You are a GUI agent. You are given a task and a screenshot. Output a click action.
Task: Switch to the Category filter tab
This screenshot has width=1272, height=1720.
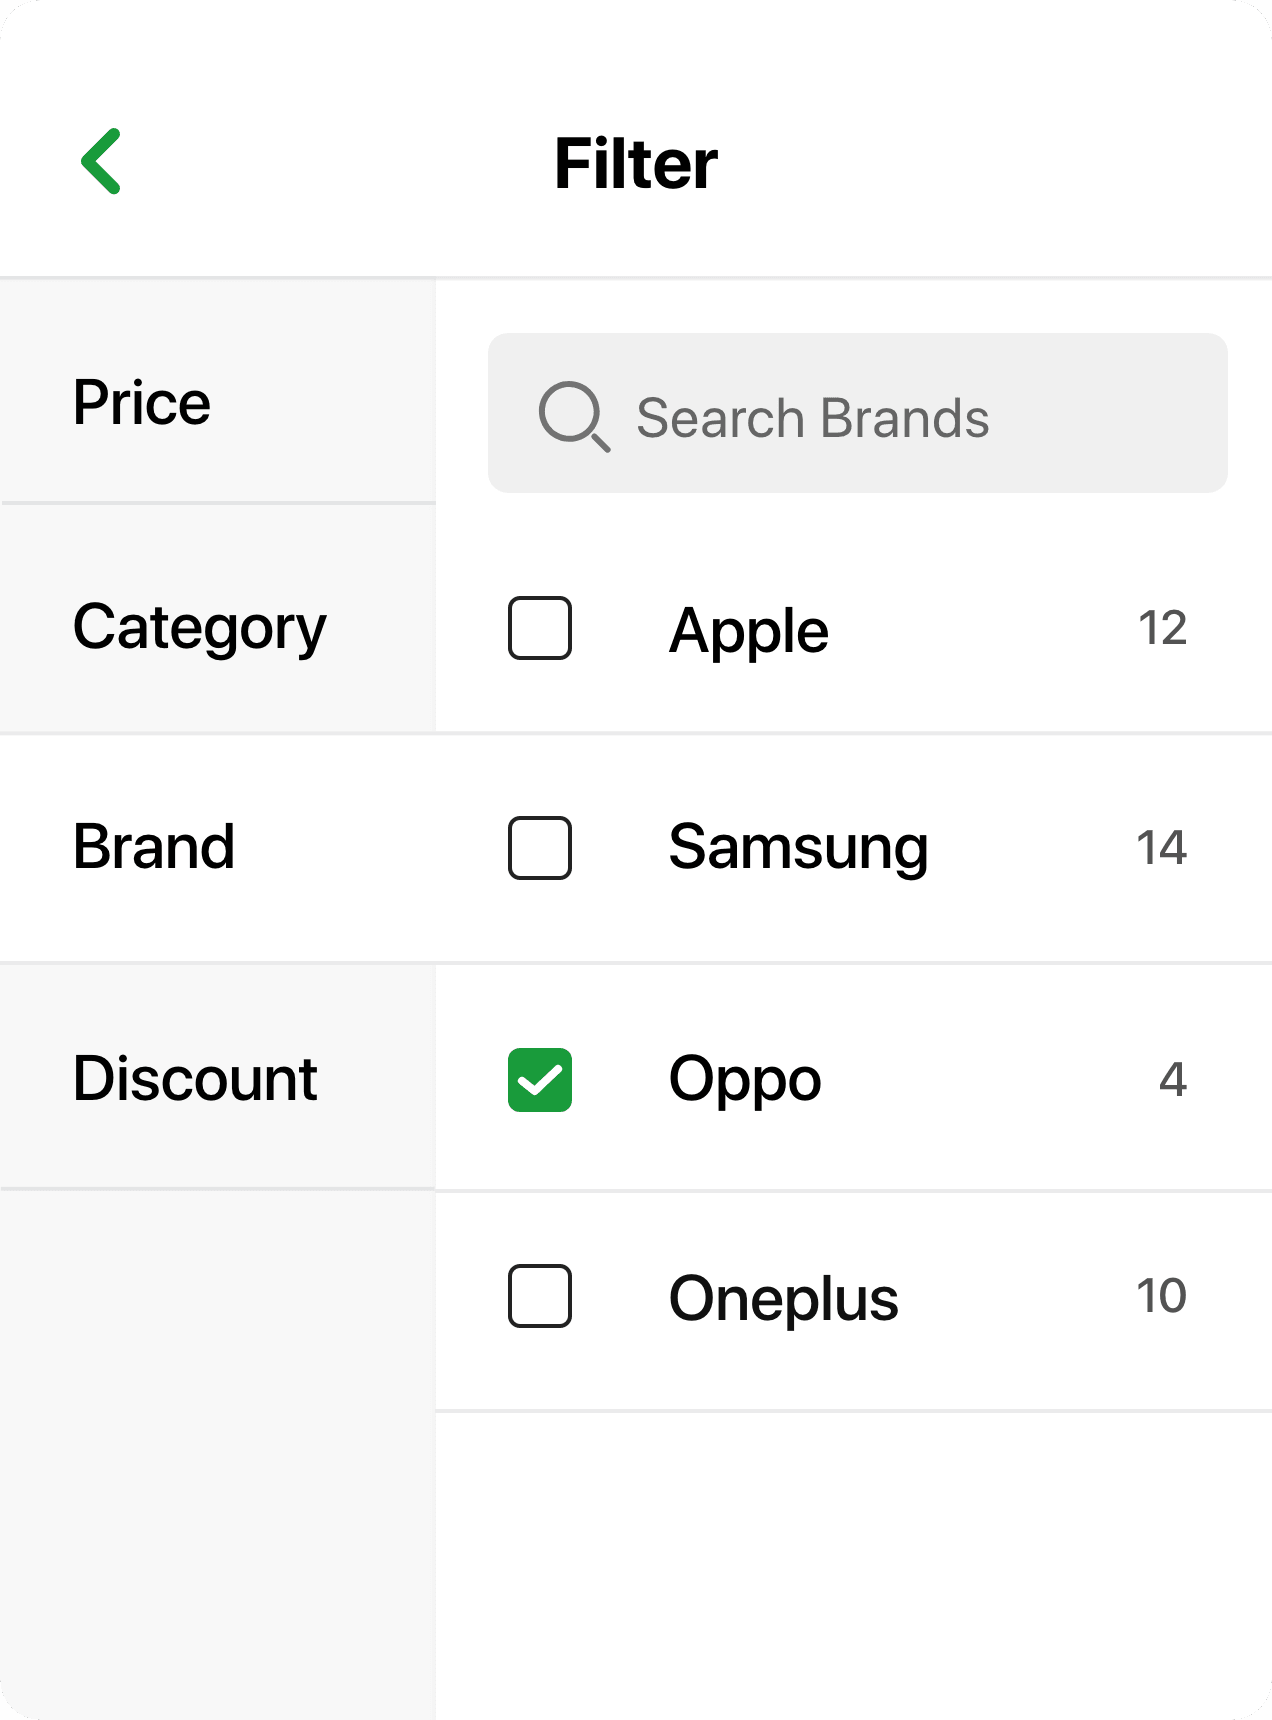click(200, 628)
